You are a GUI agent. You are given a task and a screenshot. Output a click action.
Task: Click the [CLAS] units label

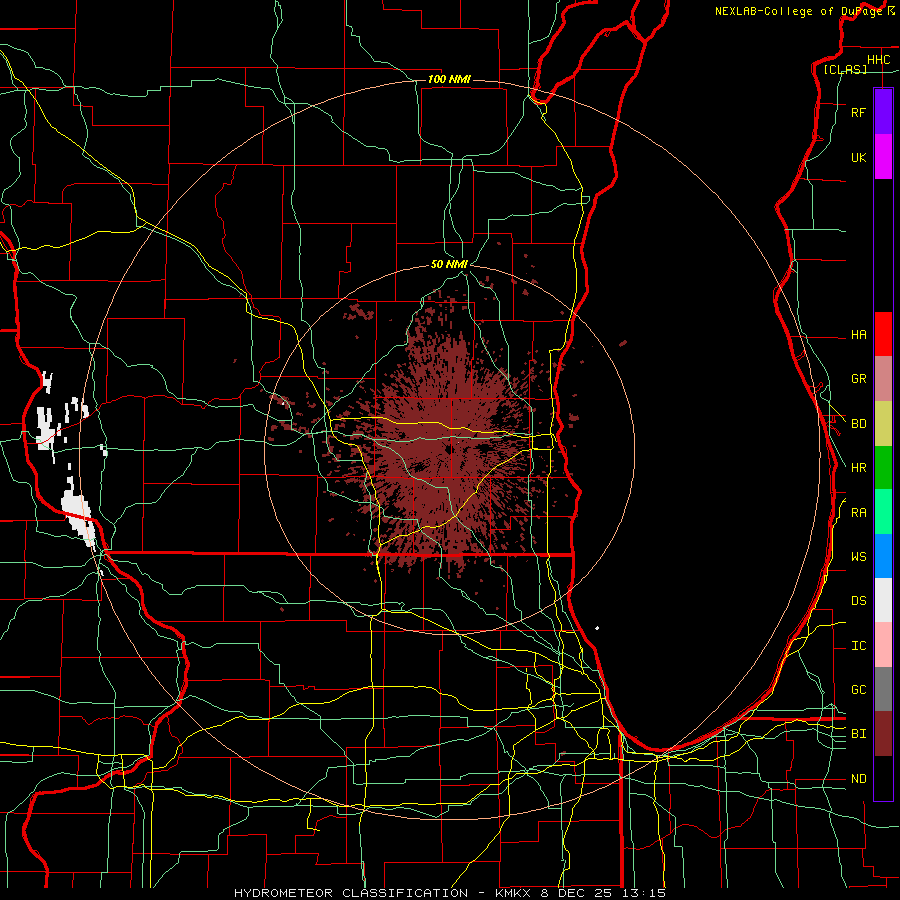pyautogui.click(x=845, y=69)
